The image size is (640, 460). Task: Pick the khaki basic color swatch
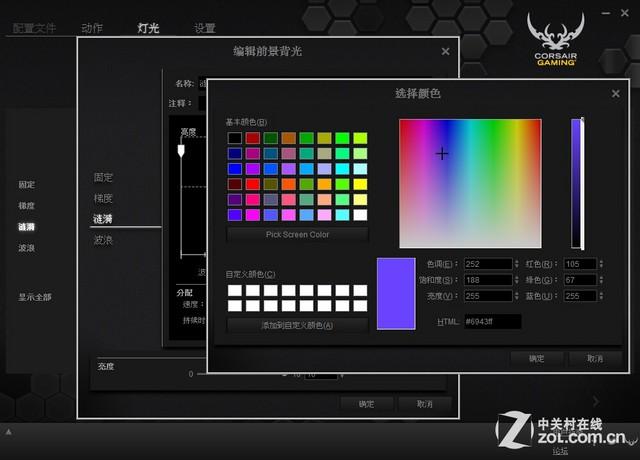pyautogui.click(x=324, y=153)
